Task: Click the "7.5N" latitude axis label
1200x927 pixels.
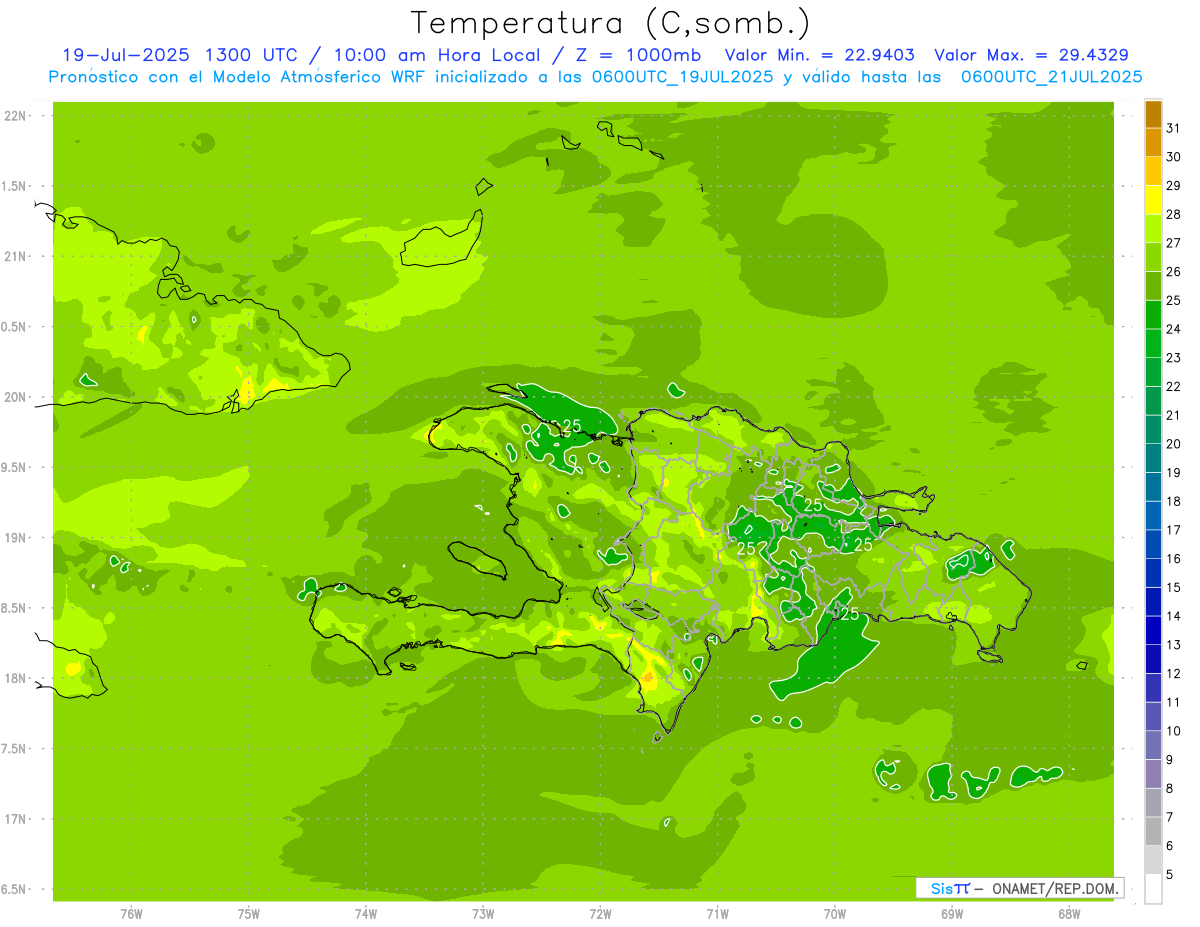Action: (14, 749)
